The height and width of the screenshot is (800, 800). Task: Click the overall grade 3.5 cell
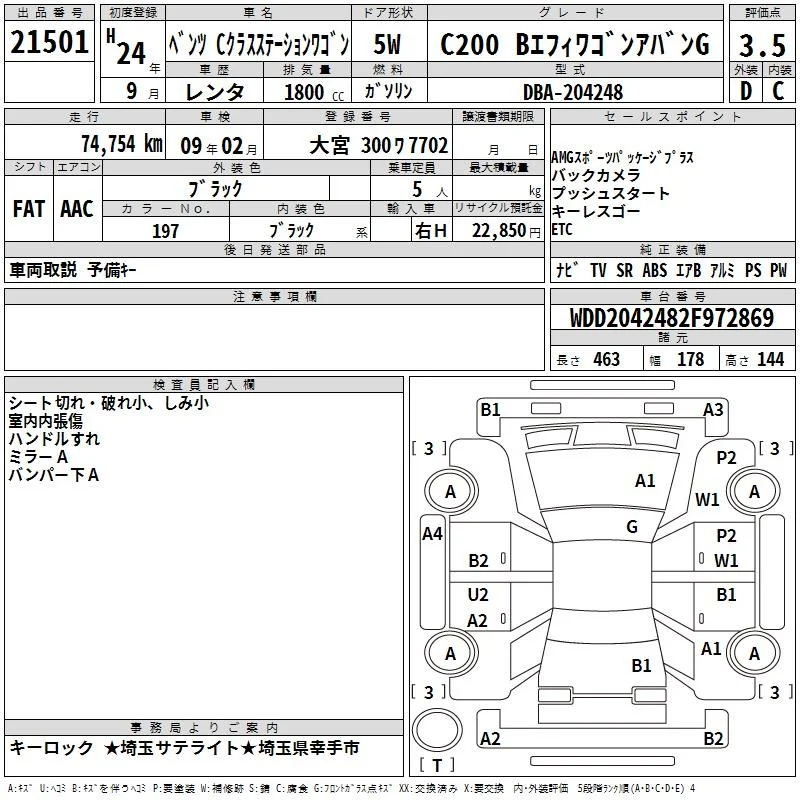pyautogui.click(x=762, y=44)
